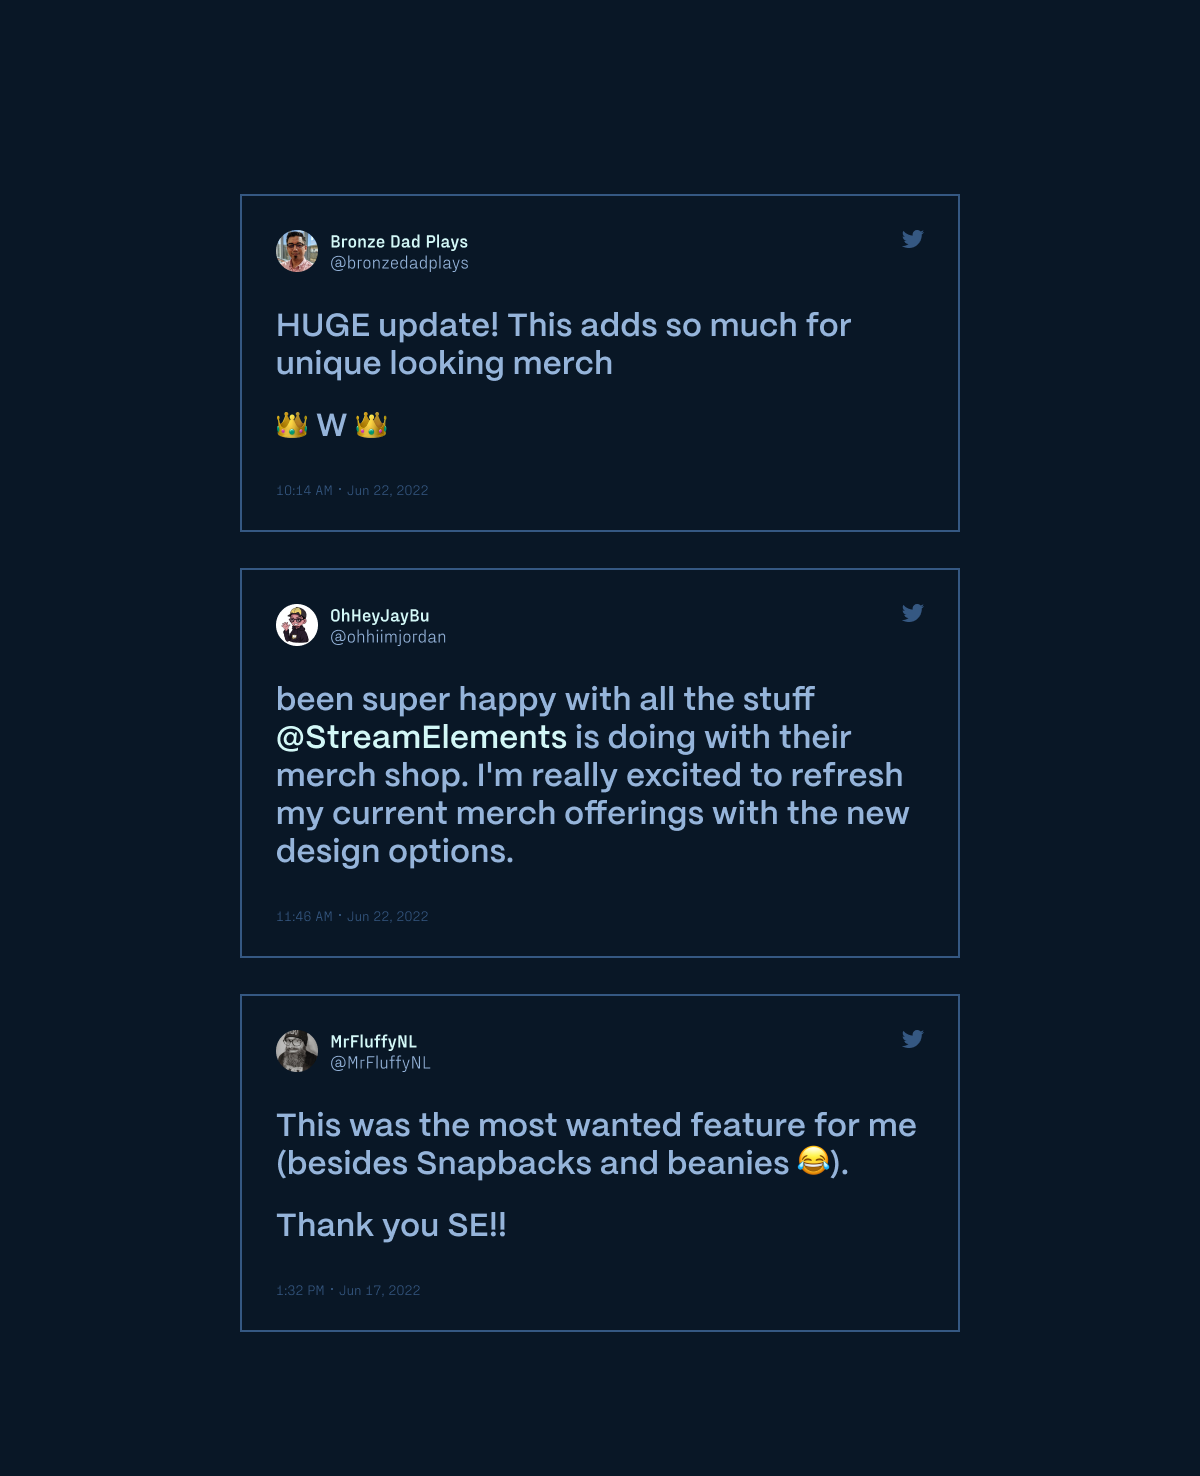Click the @bronzedadplays handle
1200x1476 pixels.
coord(399,263)
